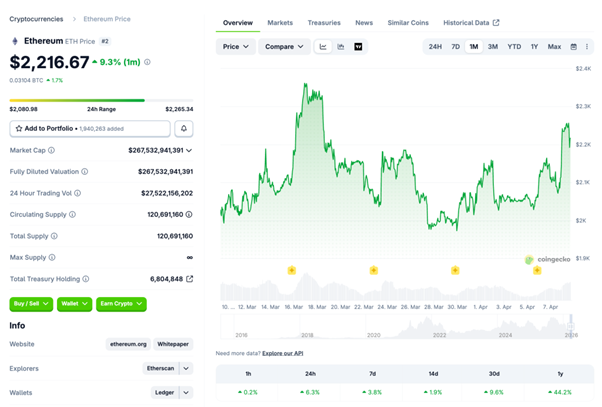This screenshot has width=602, height=407.
Task: Click Add to Portfolio button
Action: (90, 129)
